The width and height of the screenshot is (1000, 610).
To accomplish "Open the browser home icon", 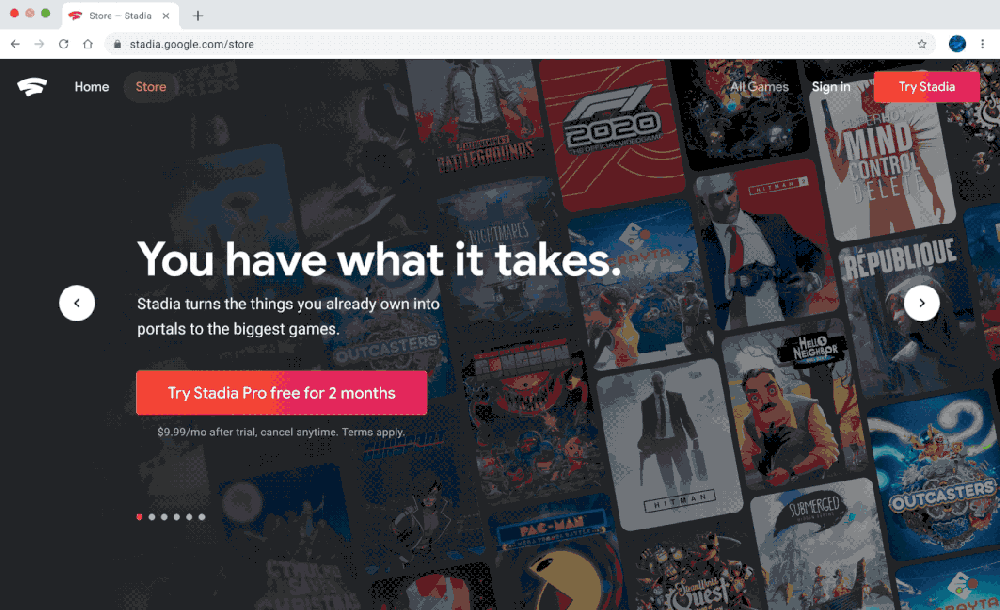I will point(88,44).
